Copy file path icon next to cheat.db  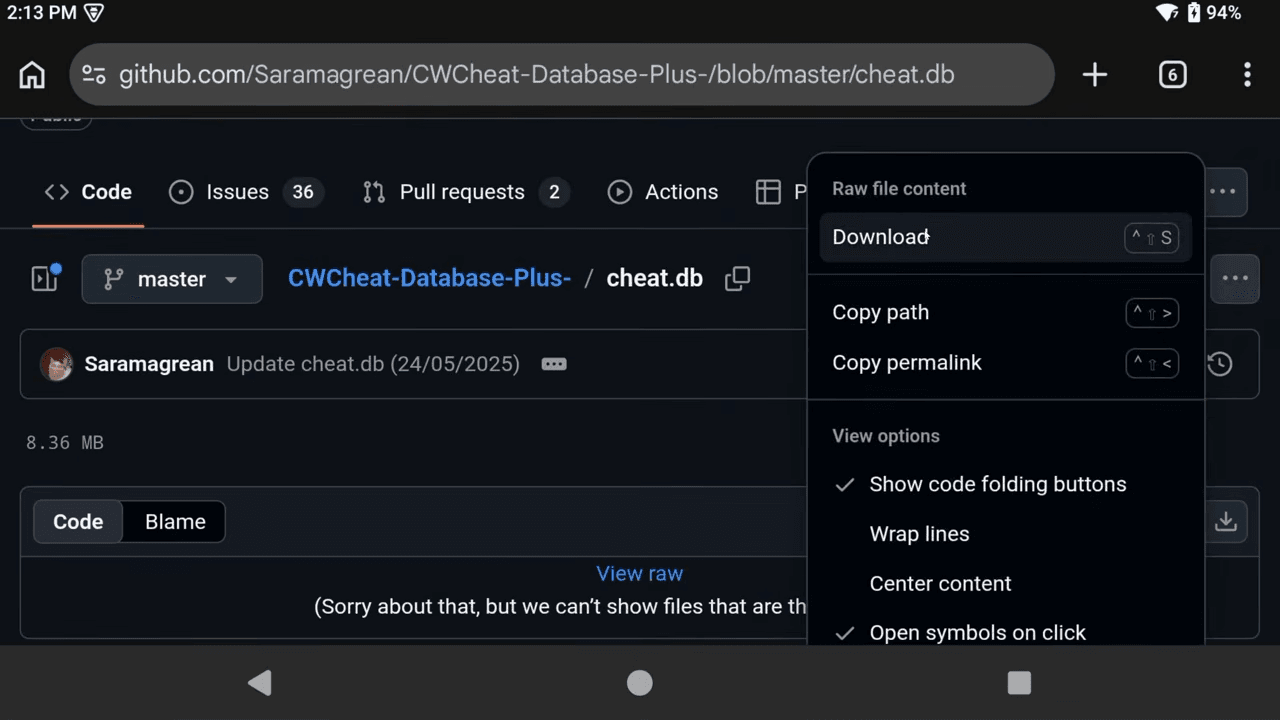coord(737,278)
